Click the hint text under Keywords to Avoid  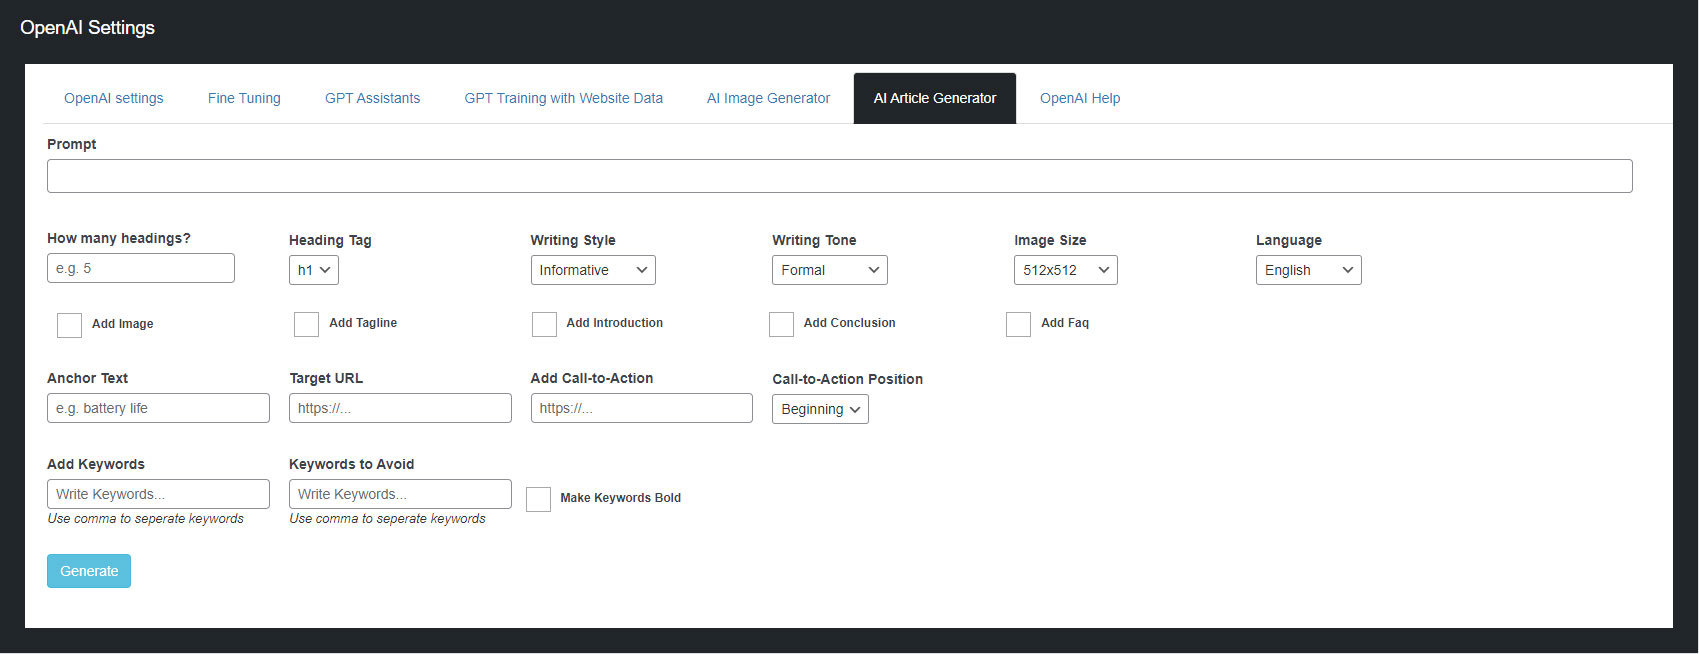[x=388, y=518]
